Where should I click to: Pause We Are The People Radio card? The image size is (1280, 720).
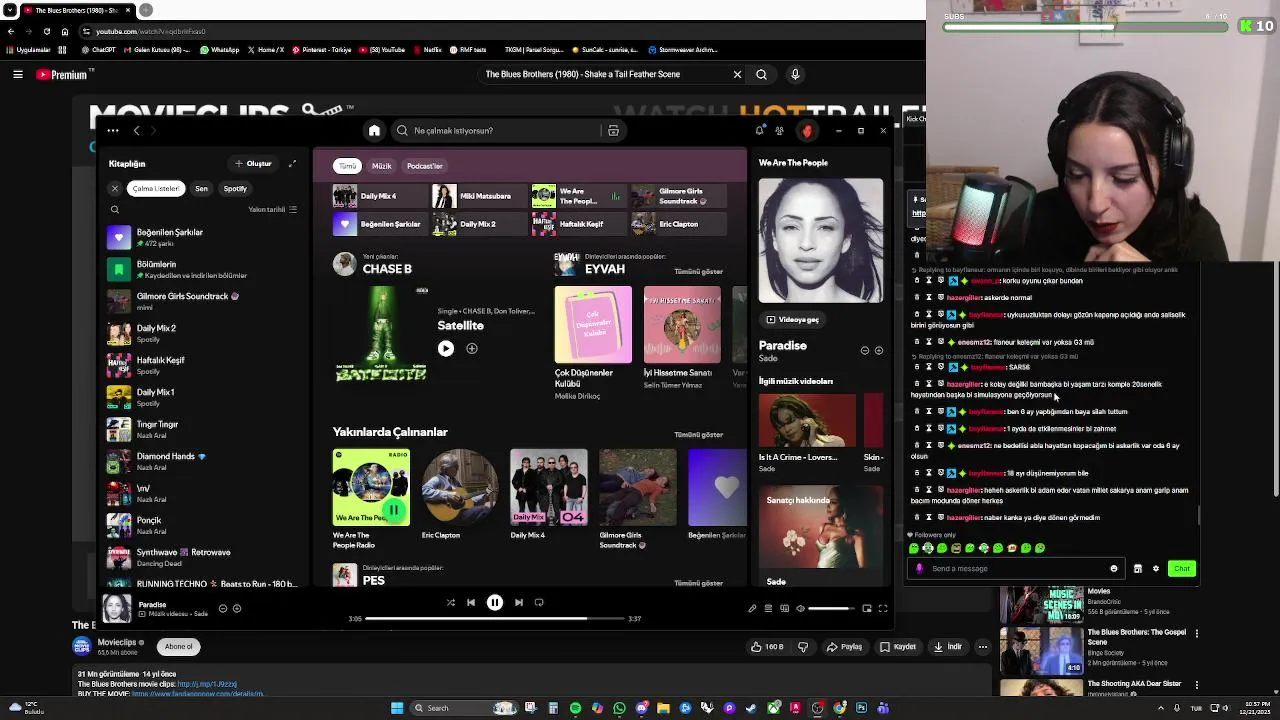[x=393, y=511]
